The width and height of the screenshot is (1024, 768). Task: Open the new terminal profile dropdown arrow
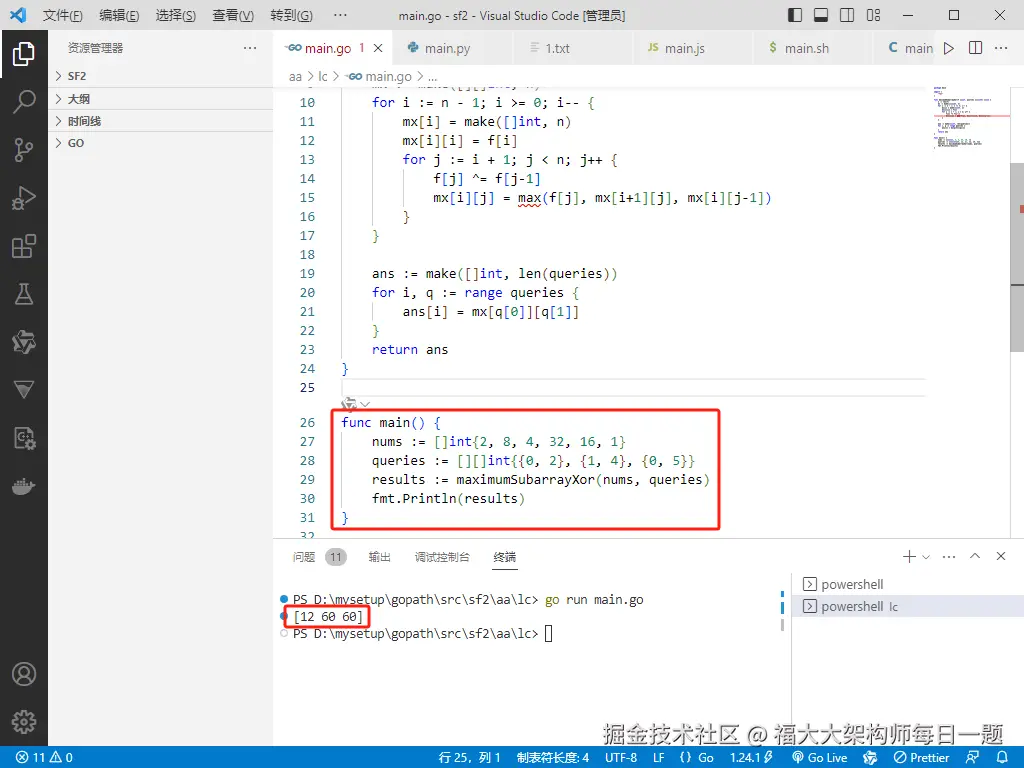(925, 557)
